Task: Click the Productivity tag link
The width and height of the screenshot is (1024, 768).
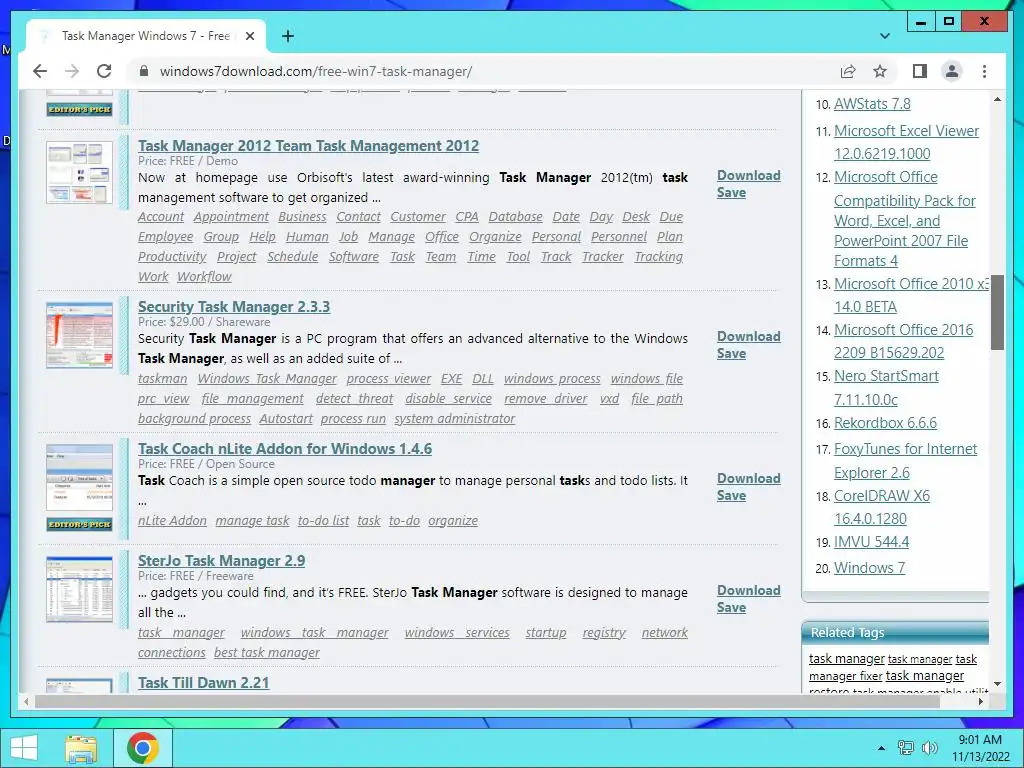Action: (x=172, y=257)
